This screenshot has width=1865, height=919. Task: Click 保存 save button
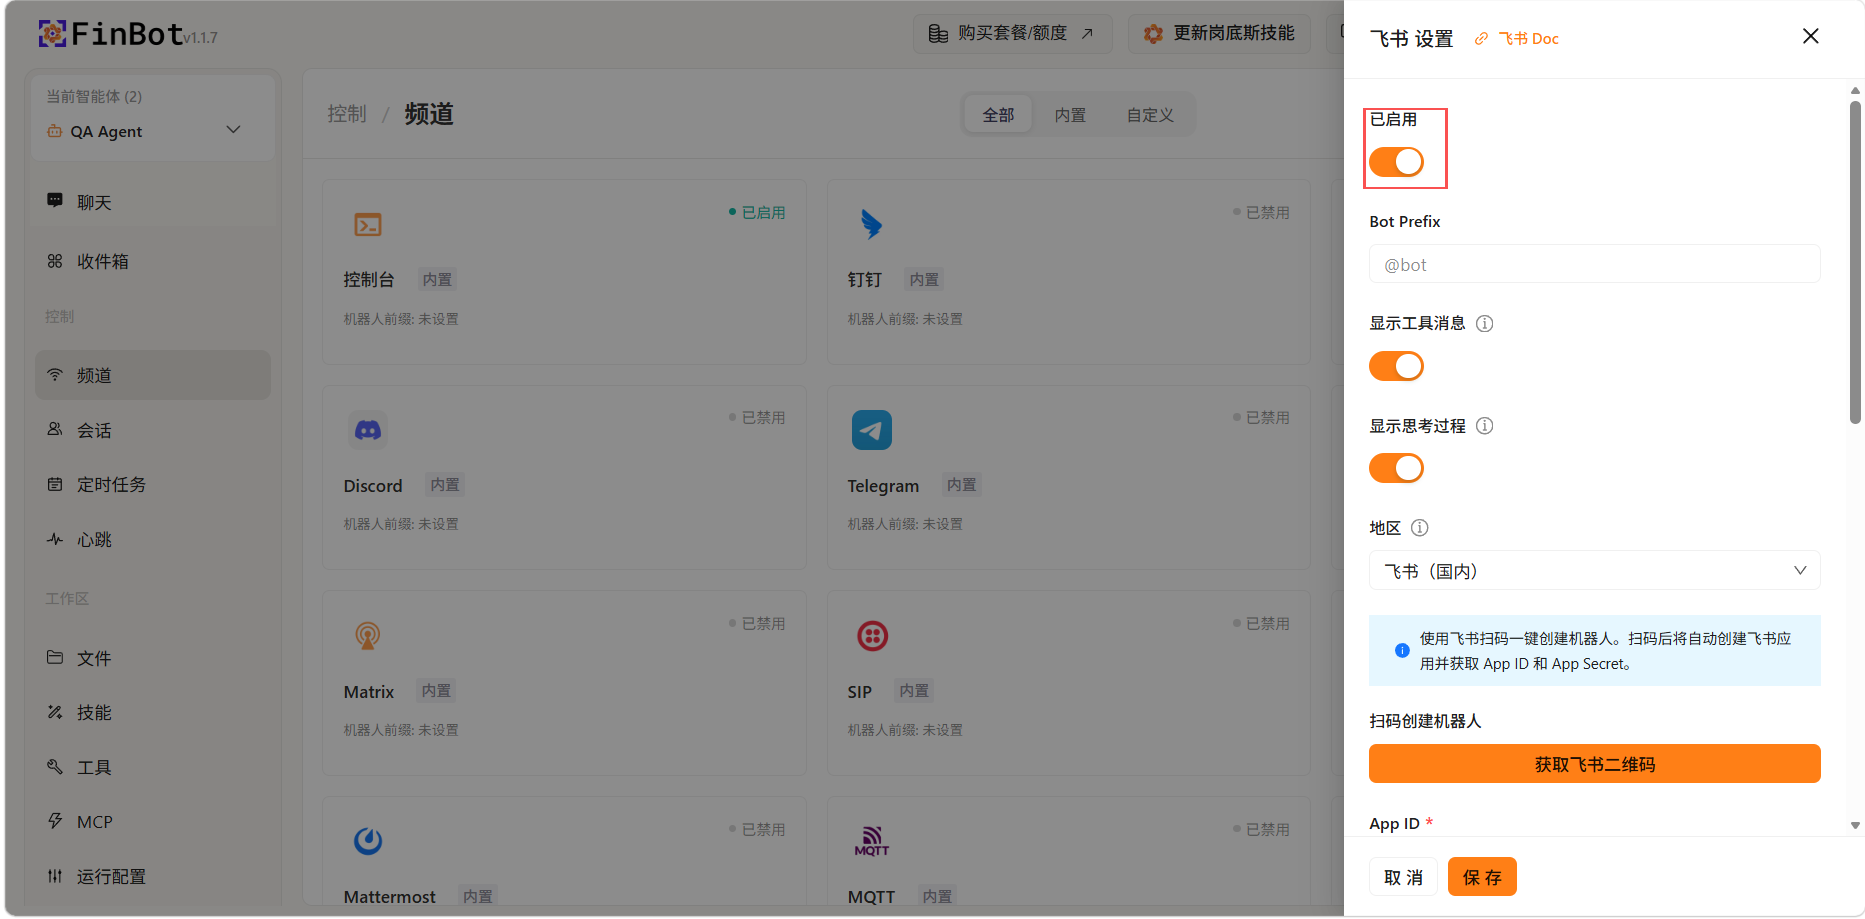(1482, 877)
